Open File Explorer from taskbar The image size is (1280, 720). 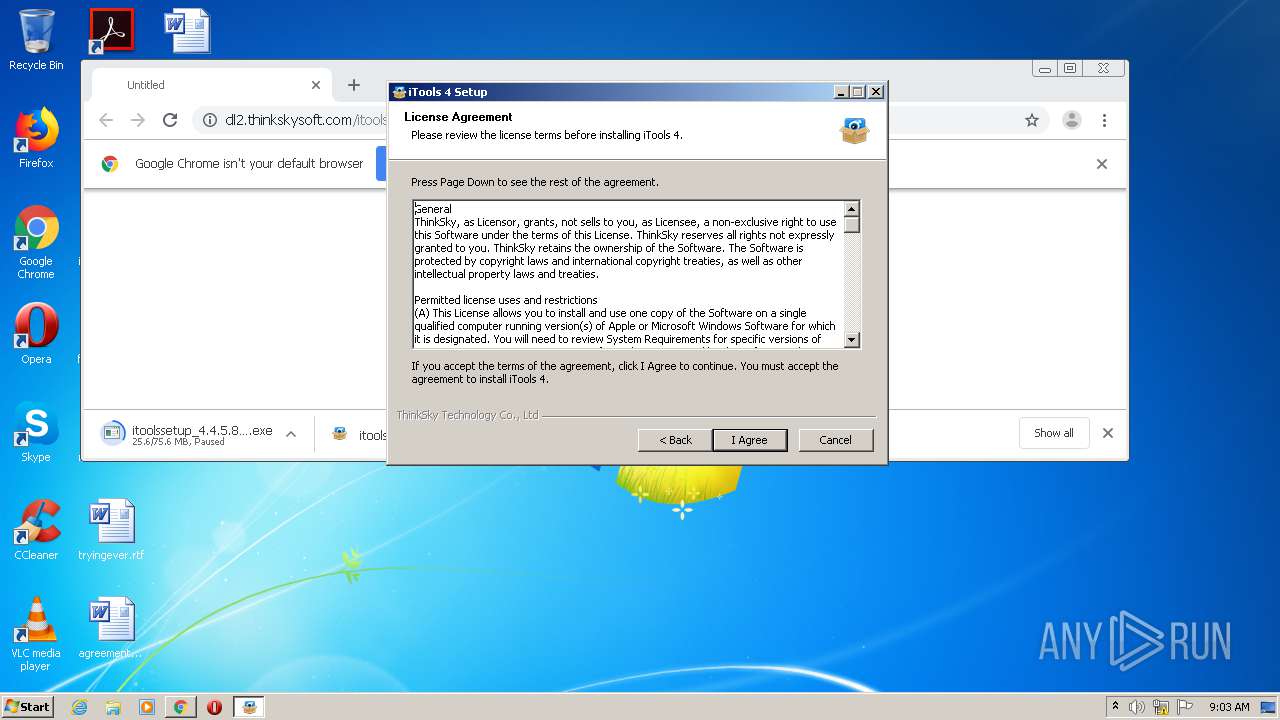coord(113,707)
